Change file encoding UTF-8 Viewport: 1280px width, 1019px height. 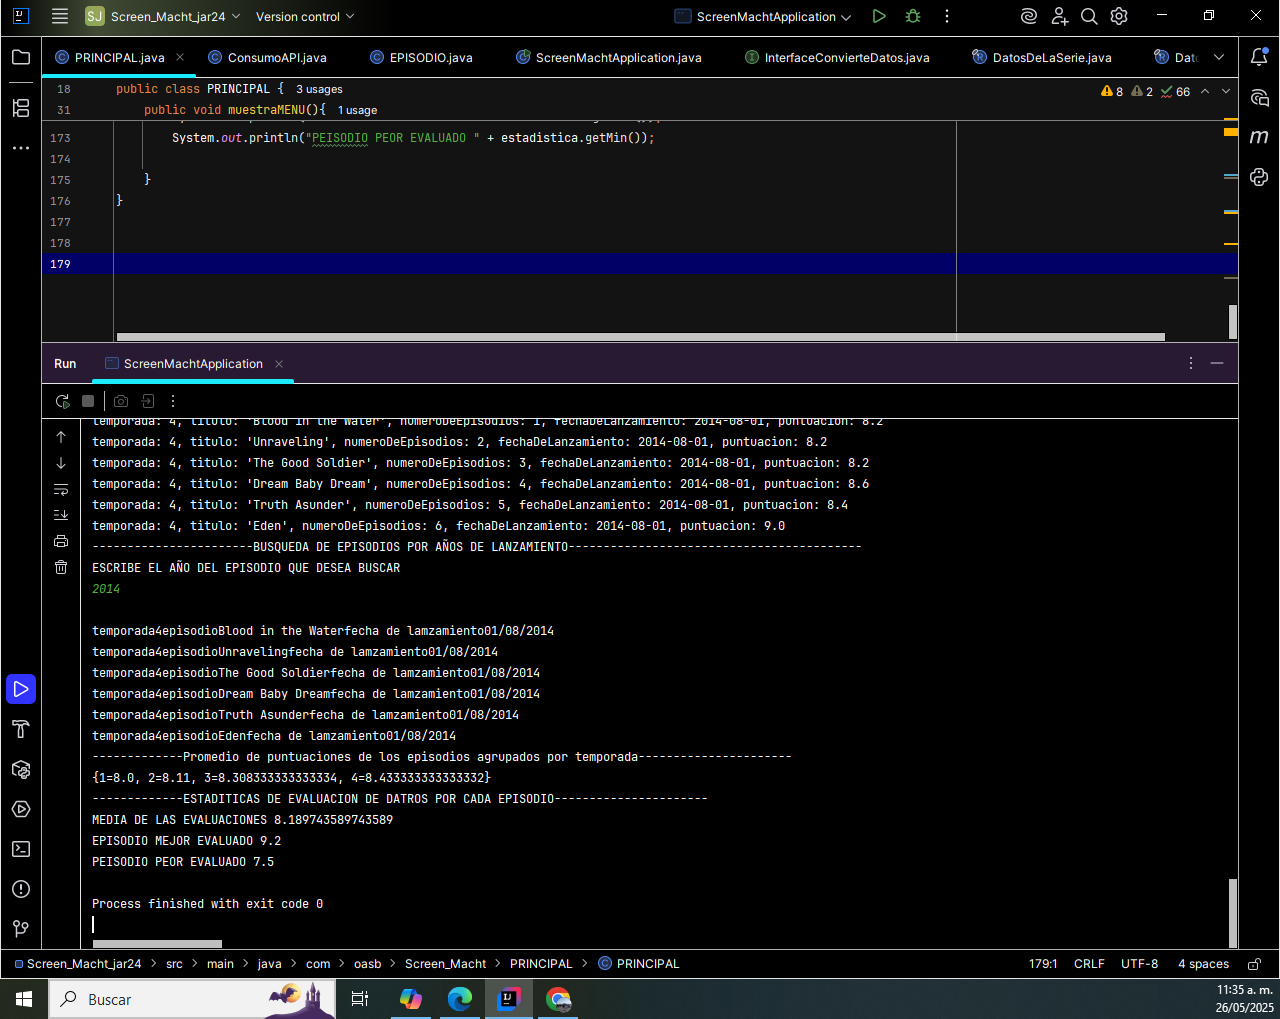[x=1139, y=964]
